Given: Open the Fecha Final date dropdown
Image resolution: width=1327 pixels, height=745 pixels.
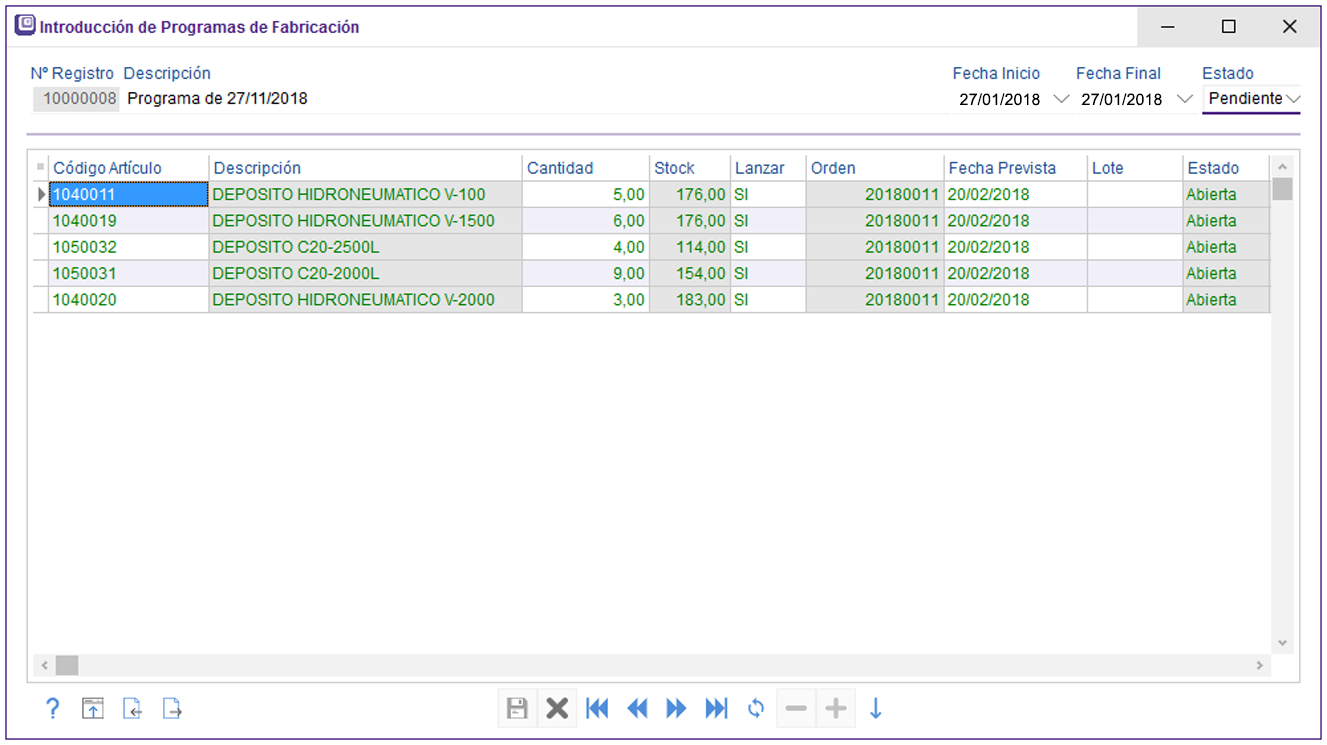Looking at the screenshot, I should tap(1185, 99).
